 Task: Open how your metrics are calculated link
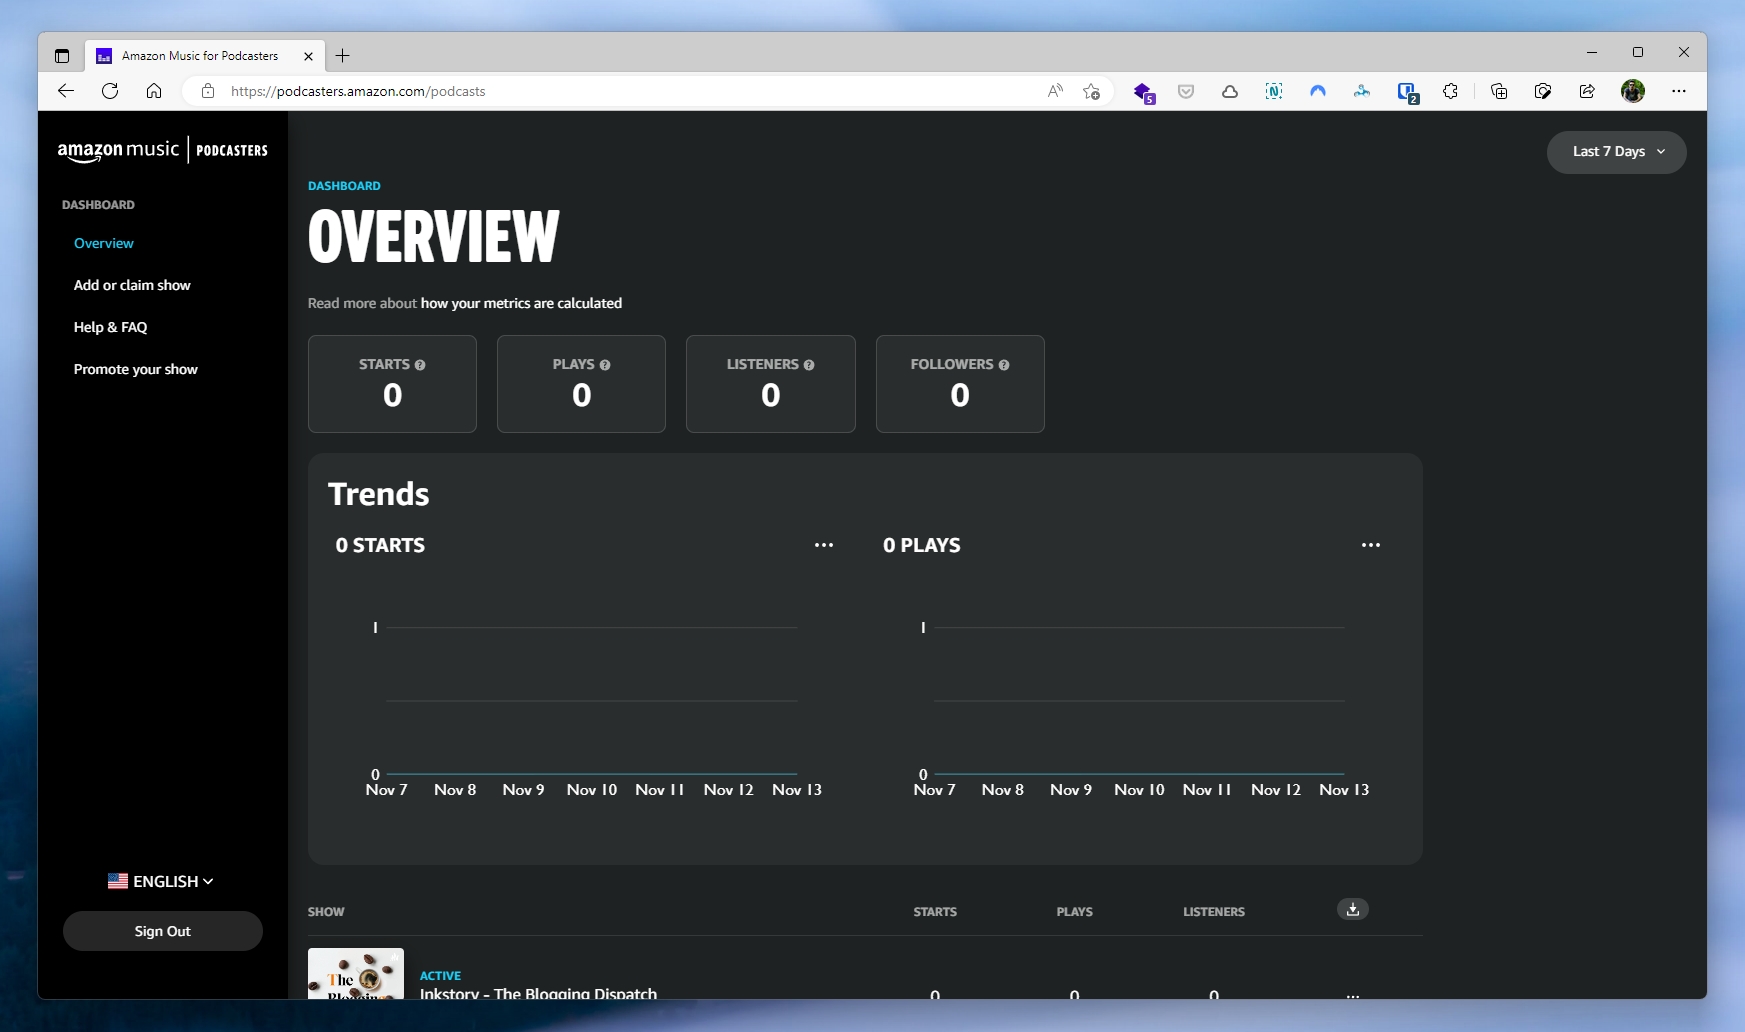pyautogui.click(x=521, y=303)
